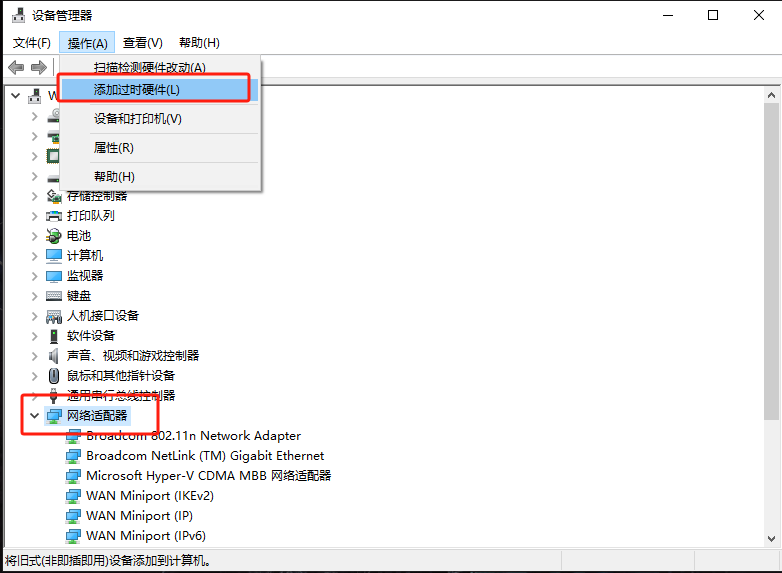
Task: Expand the 人机接口设备 category
Action: click(x=35, y=316)
